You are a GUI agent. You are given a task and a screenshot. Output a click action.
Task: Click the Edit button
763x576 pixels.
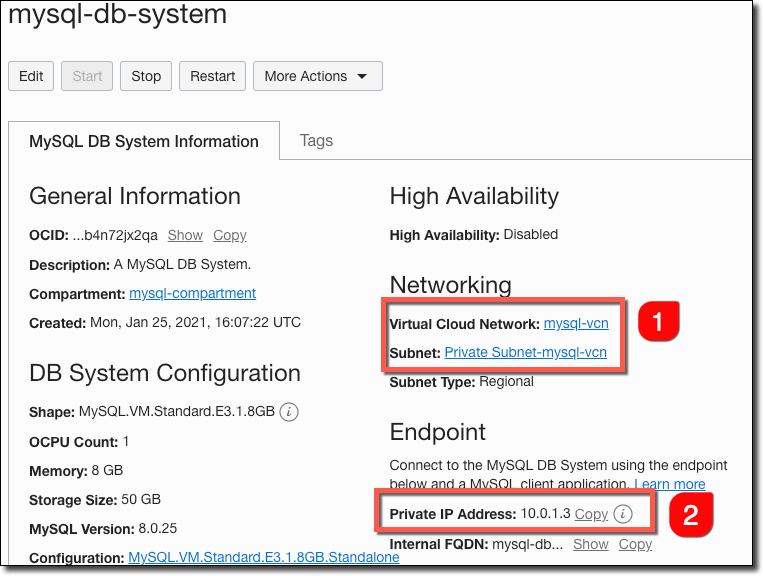[31, 76]
